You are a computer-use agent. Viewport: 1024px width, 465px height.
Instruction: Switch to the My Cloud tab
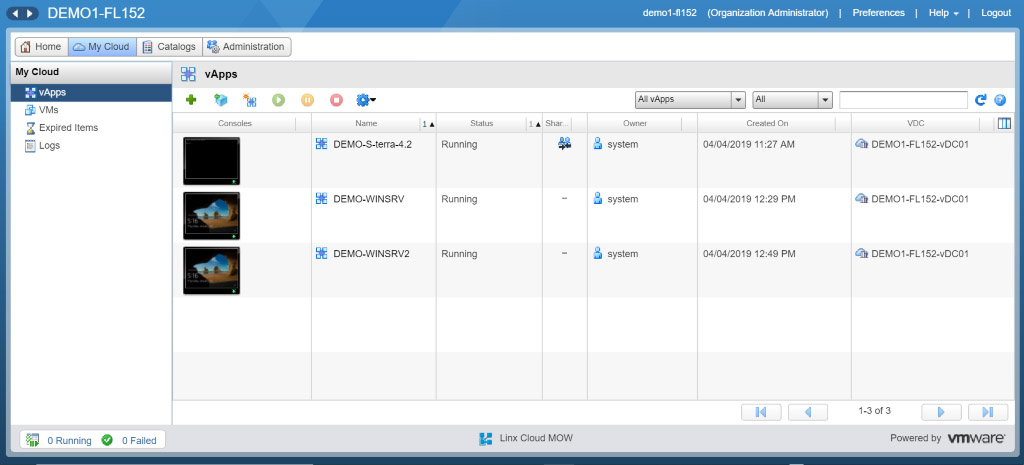tap(103, 47)
